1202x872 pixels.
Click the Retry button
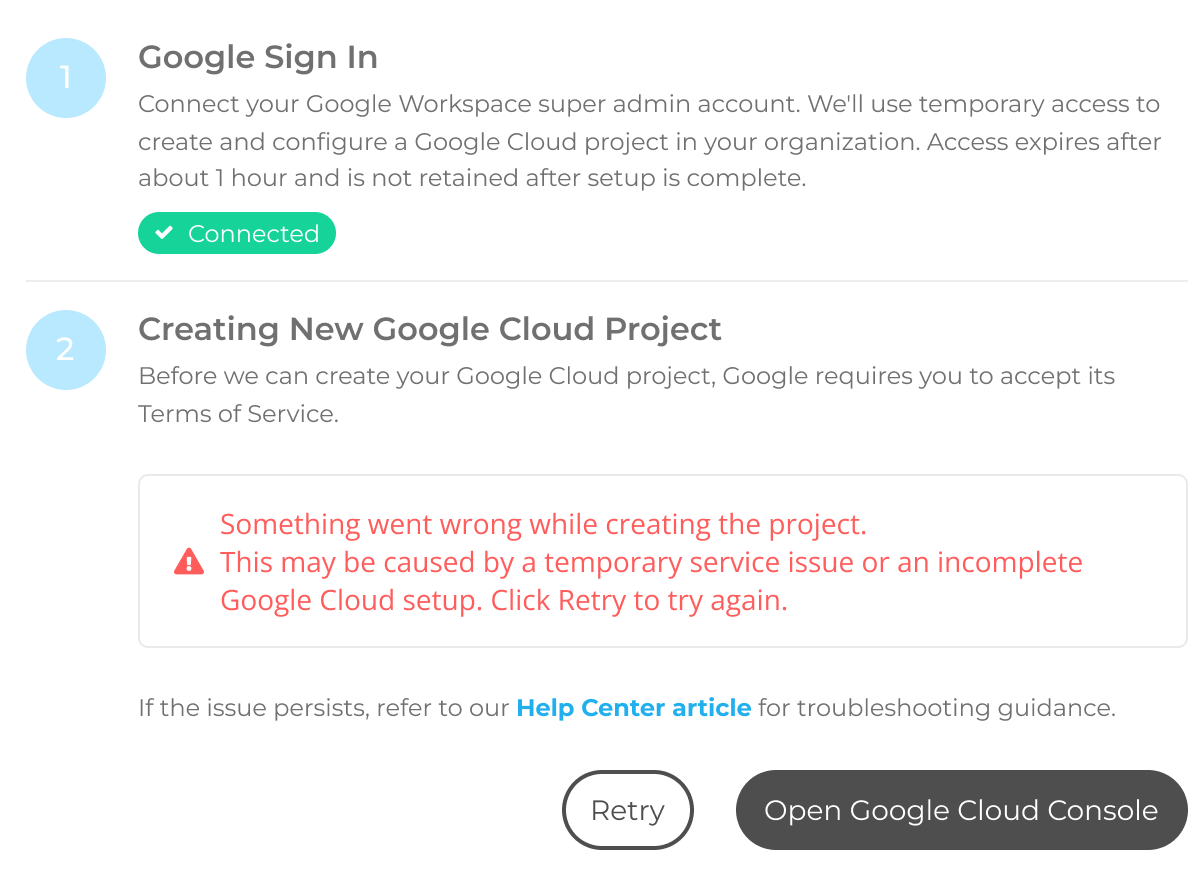[628, 810]
